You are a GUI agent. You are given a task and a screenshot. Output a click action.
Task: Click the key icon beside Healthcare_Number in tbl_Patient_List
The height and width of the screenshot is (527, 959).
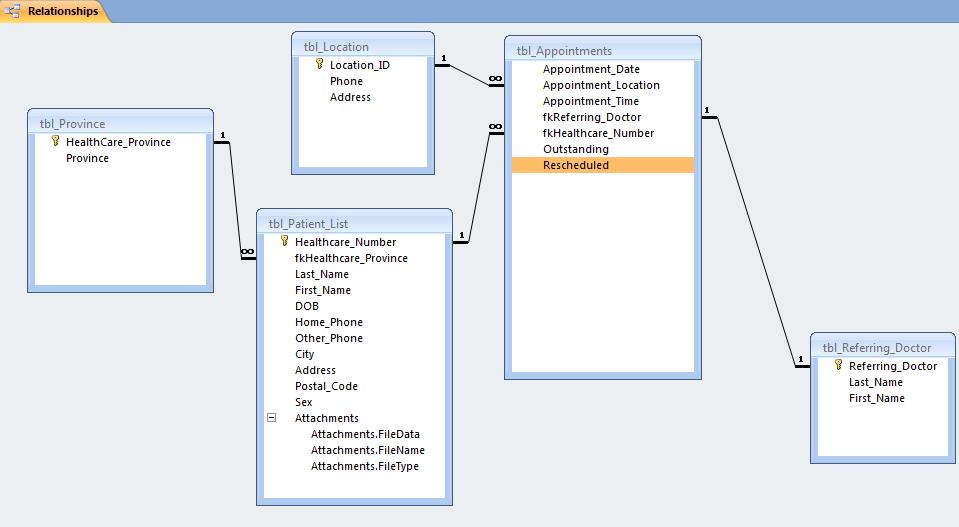(x=284, y=241)
